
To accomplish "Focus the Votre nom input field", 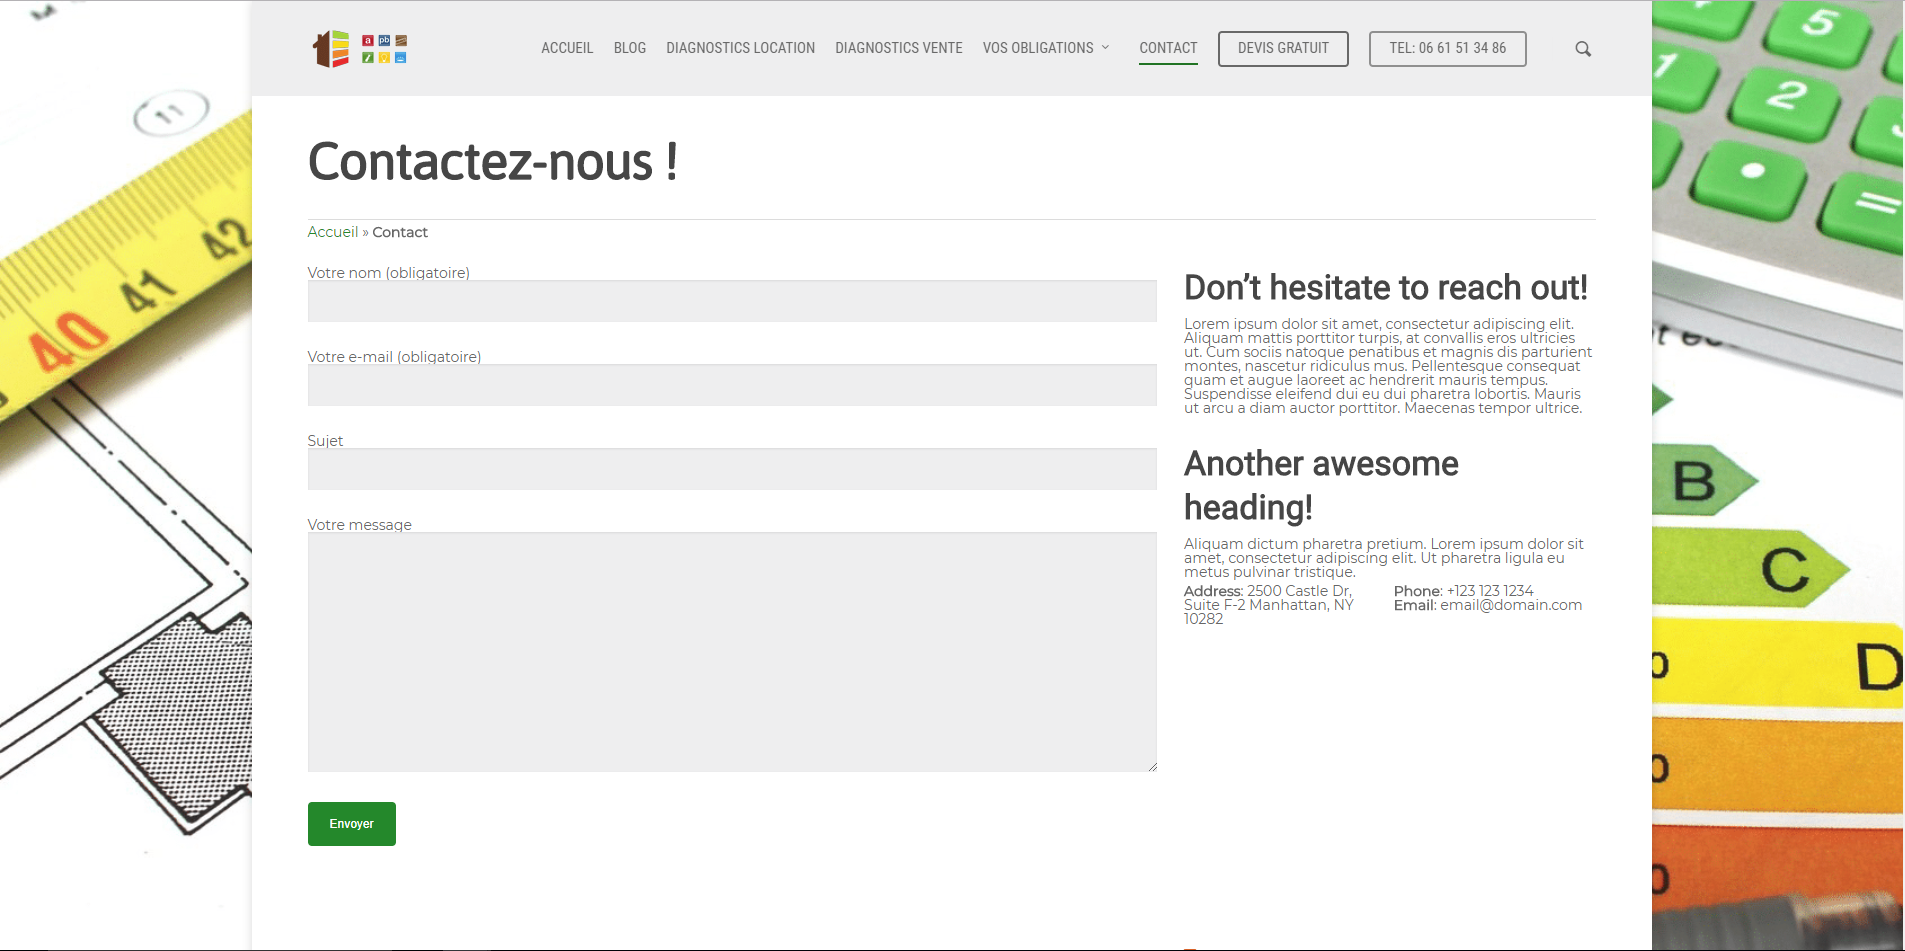I will point(731,301).
